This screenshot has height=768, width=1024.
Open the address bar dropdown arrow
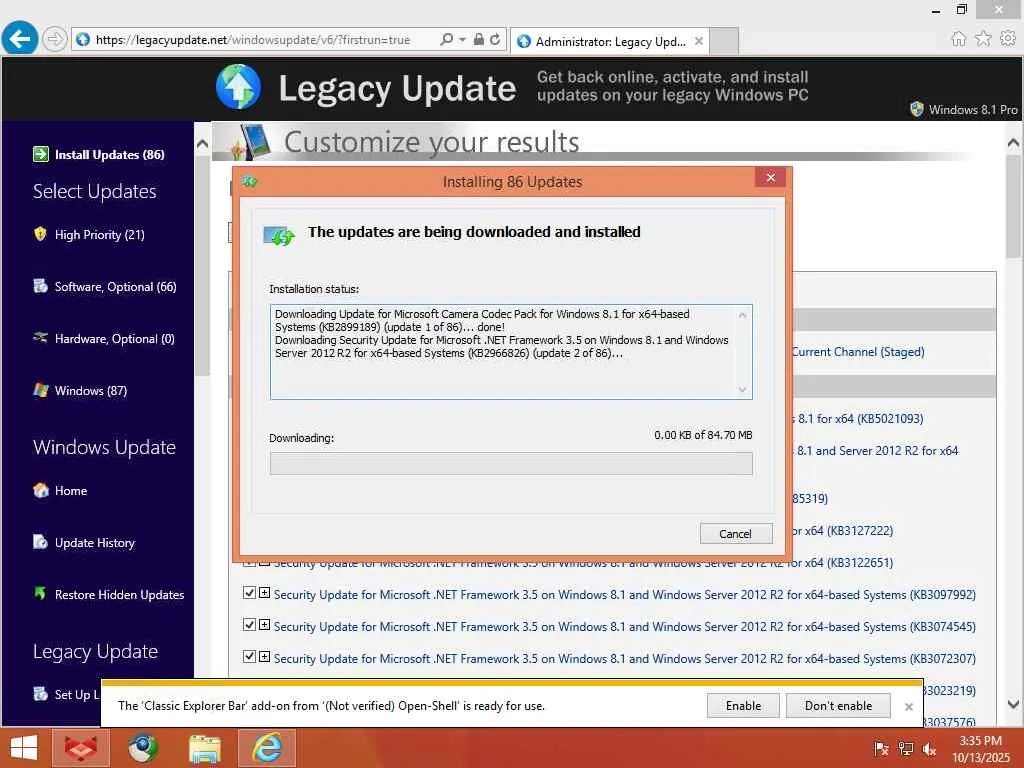(462, 40)
